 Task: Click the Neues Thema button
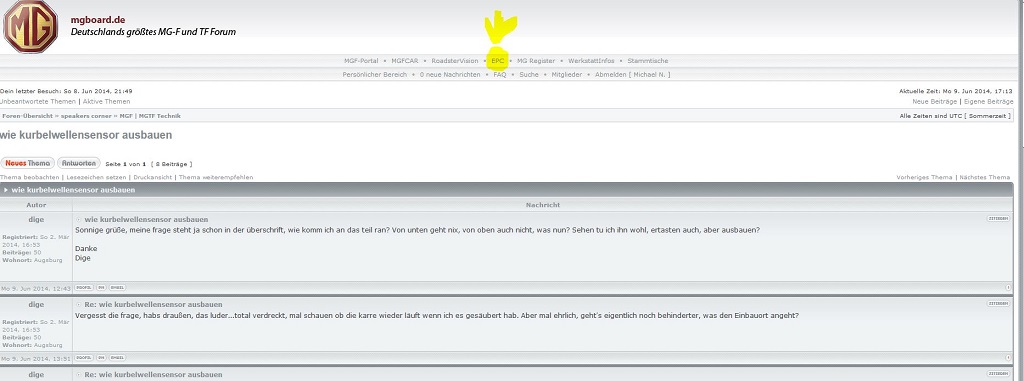pos(27,163)
